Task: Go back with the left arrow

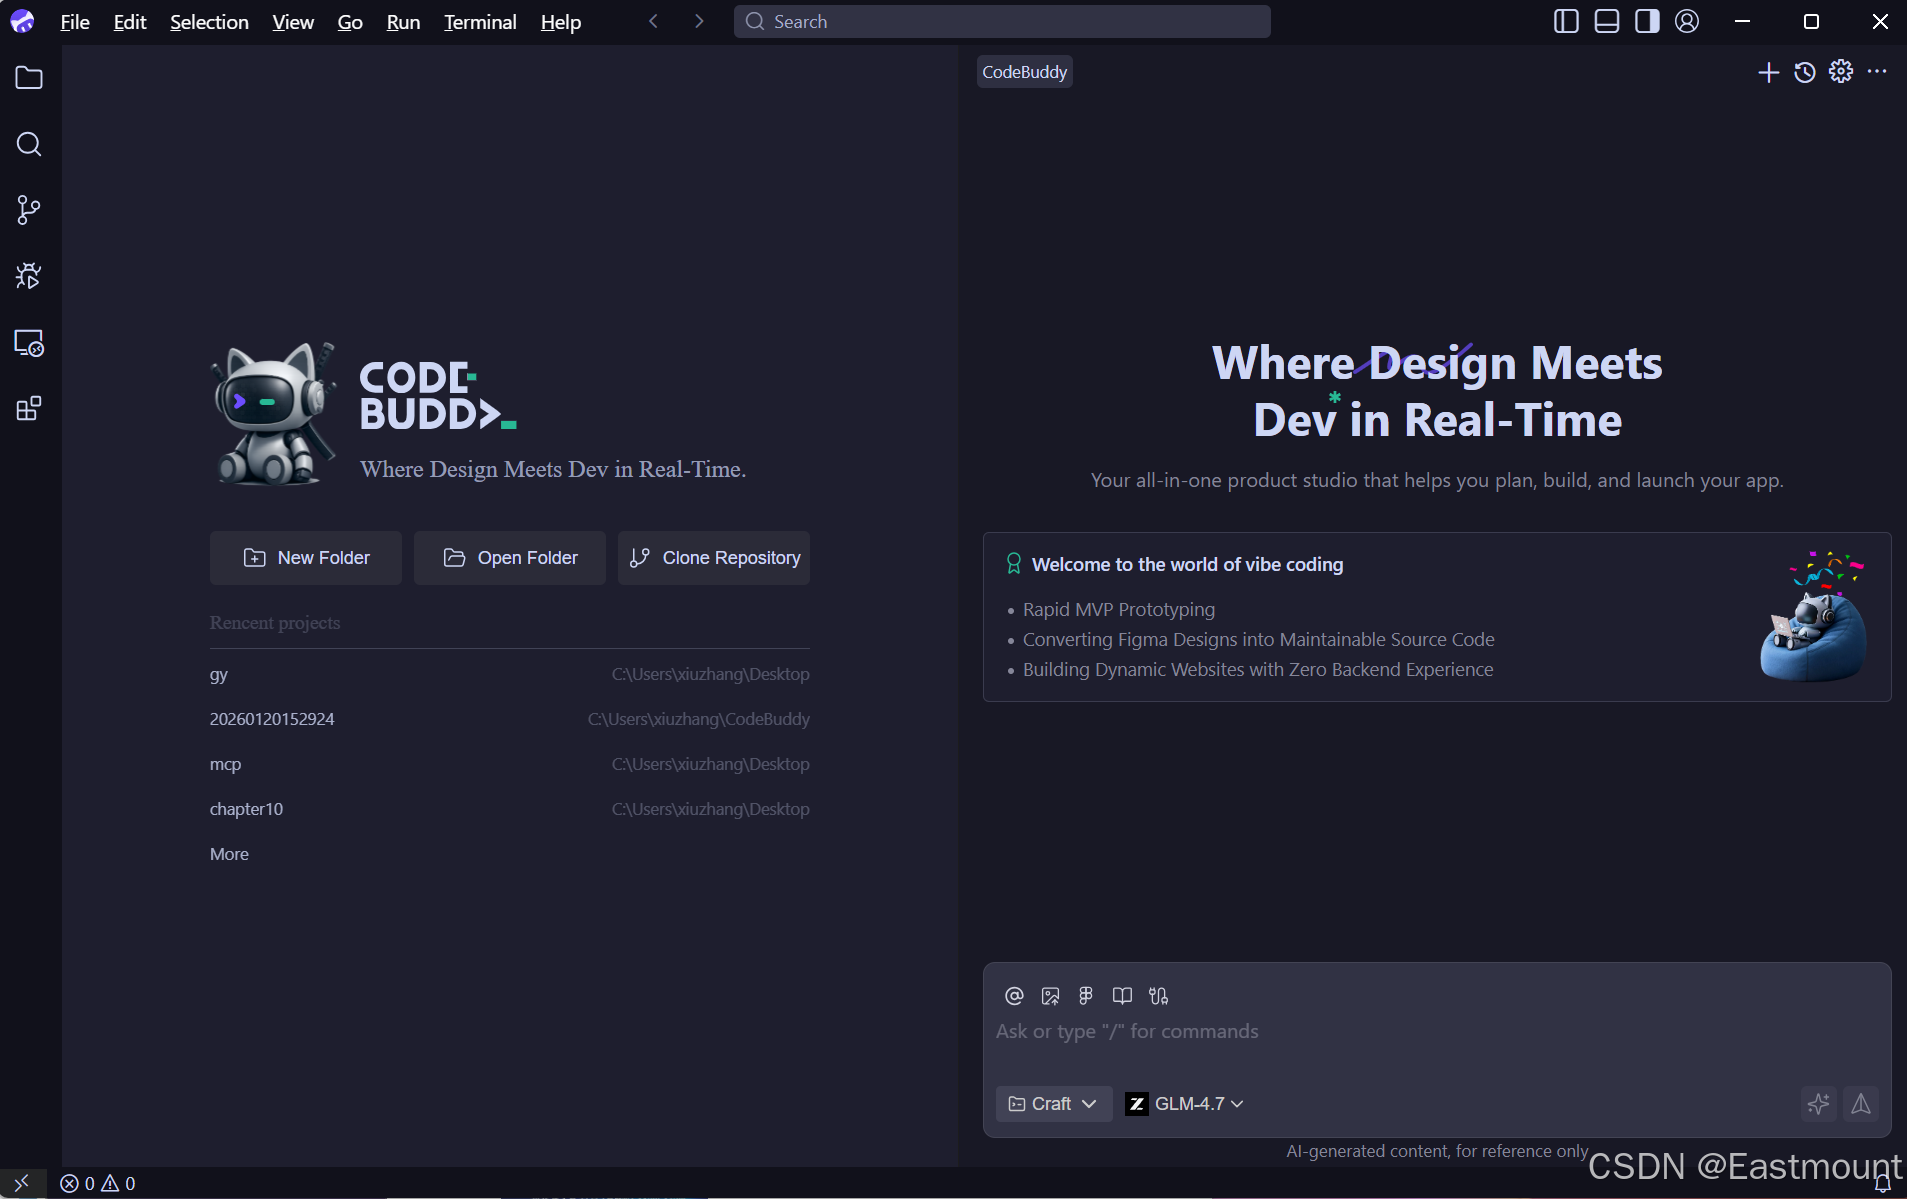Action: click(x=653, y=21)
